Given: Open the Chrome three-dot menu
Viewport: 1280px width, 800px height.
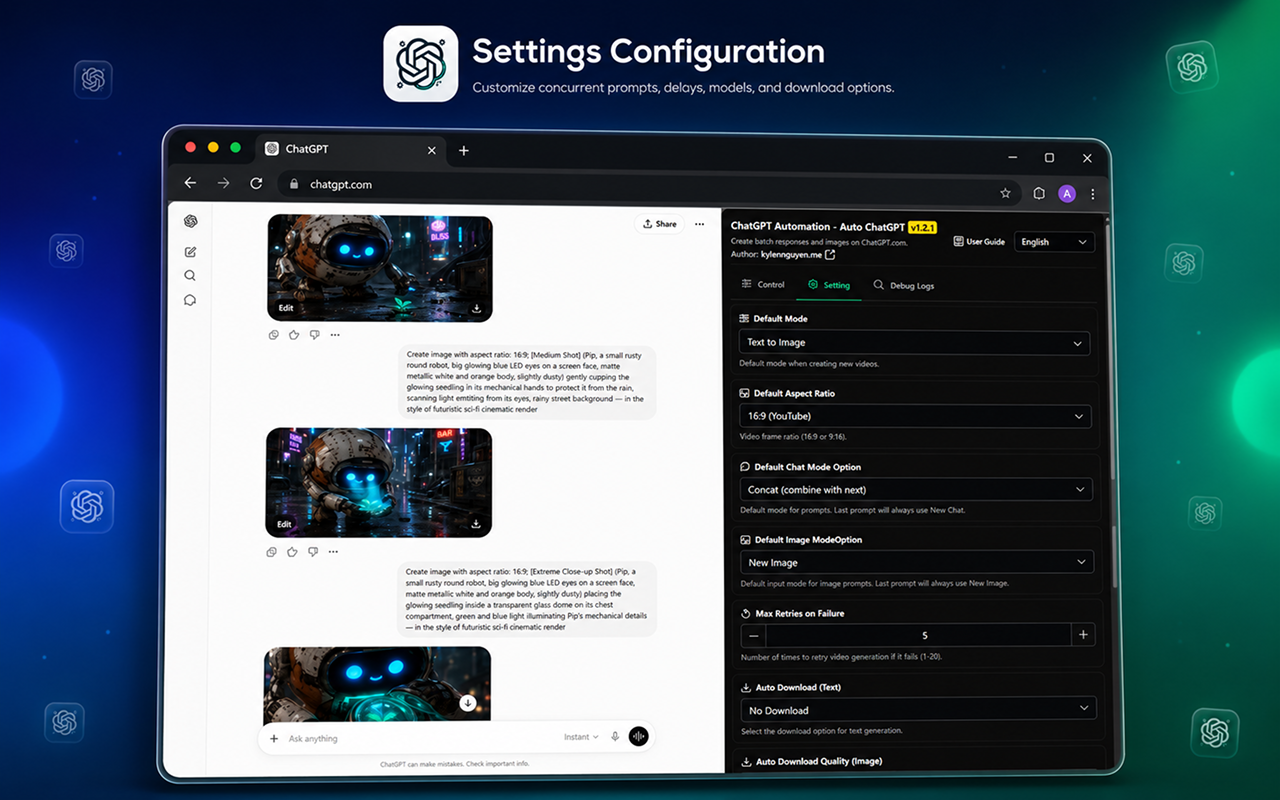Looking at the screenshot, I should click(1093, 194).
